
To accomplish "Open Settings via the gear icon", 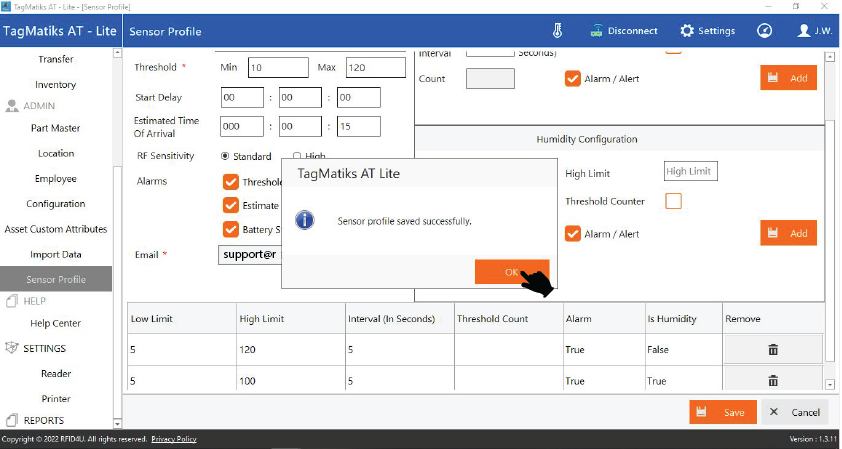I will coord(686,30).
